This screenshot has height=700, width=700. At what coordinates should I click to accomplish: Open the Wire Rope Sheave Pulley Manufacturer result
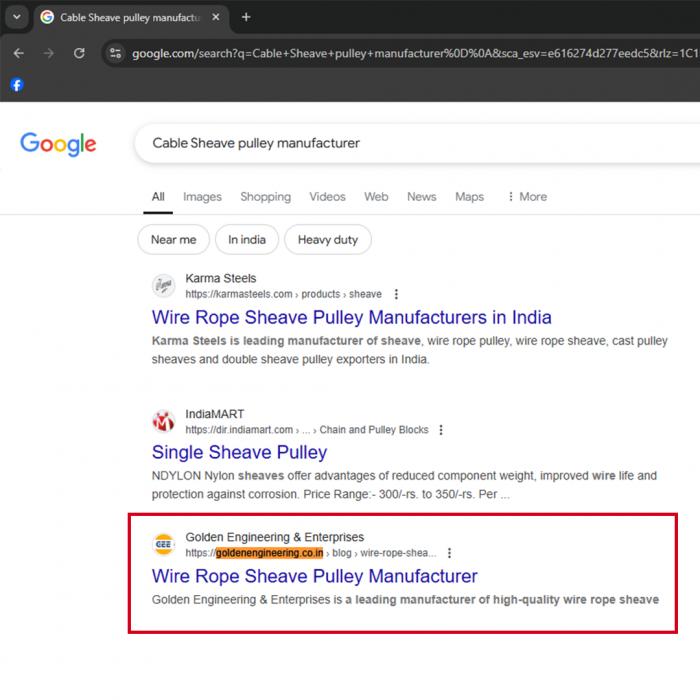click(x=314, y=576)
